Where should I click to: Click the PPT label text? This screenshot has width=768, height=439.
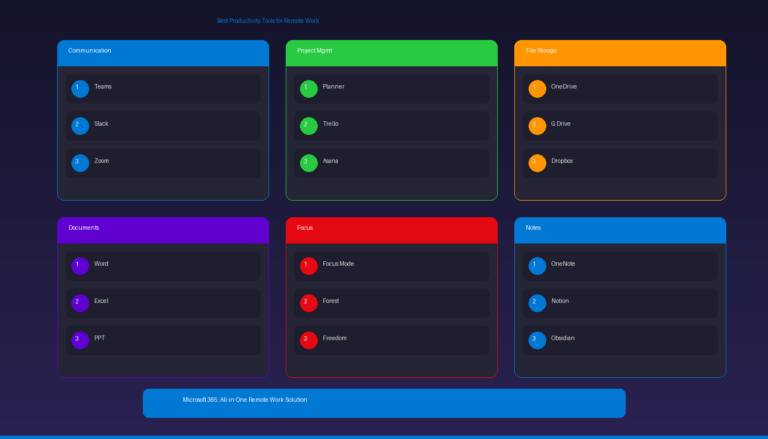[99, 339]
